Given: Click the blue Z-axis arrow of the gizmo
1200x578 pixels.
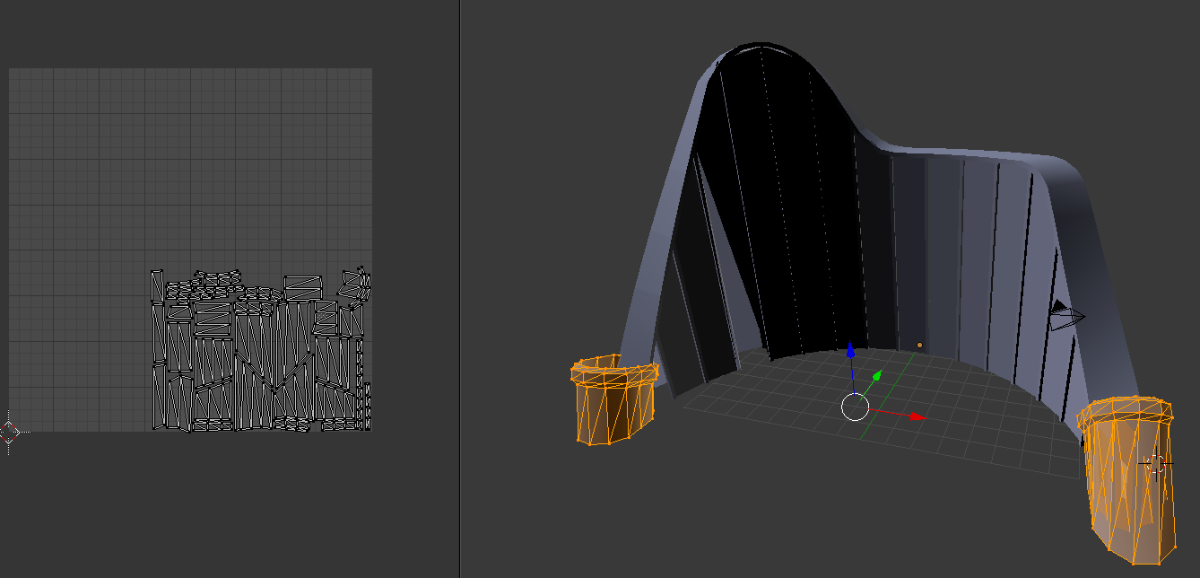Looking at the screenshot, I should [850, 351].
